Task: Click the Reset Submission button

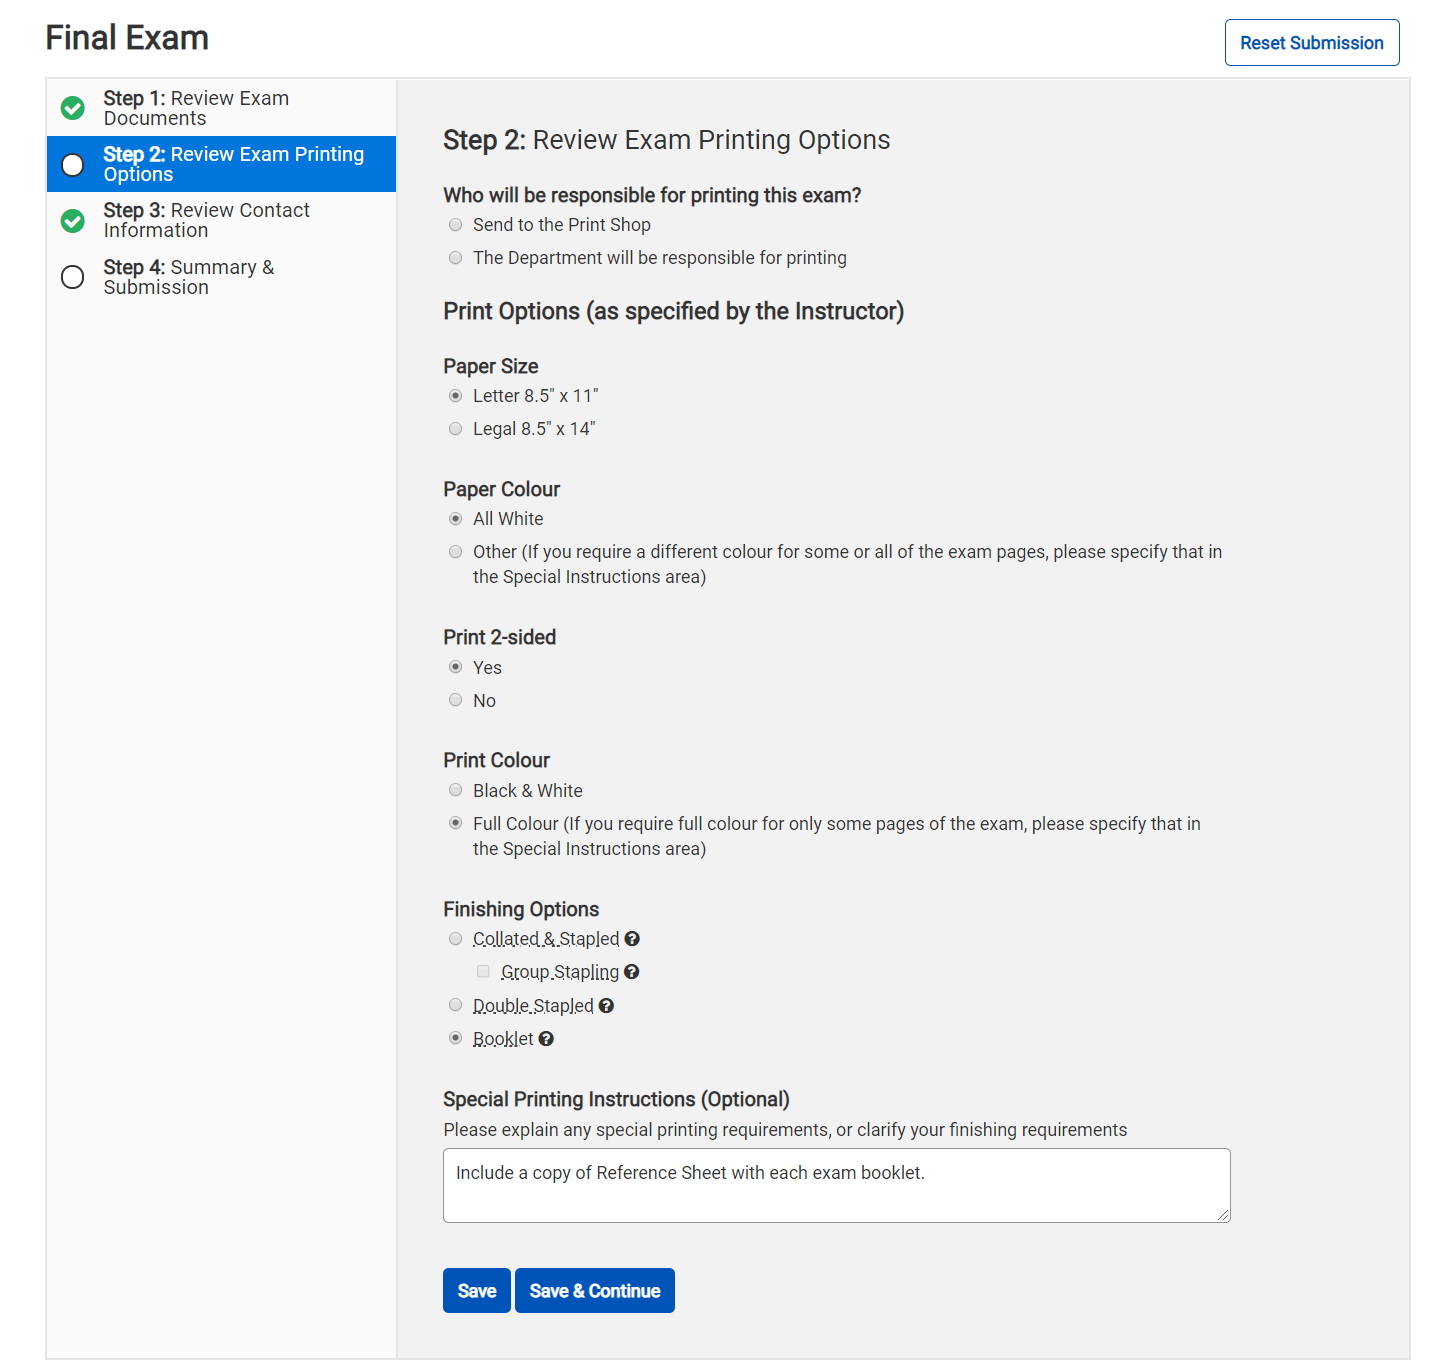Action: [1312, 43]
